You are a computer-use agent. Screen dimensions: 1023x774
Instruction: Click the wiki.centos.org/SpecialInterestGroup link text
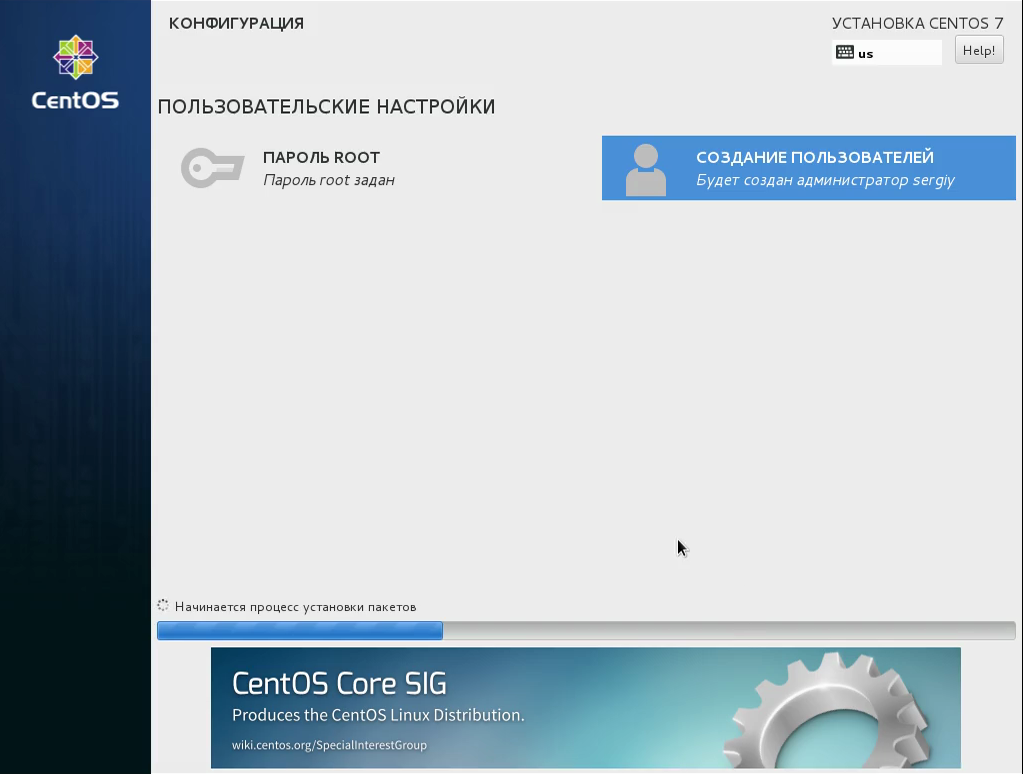tap(329, 745)
